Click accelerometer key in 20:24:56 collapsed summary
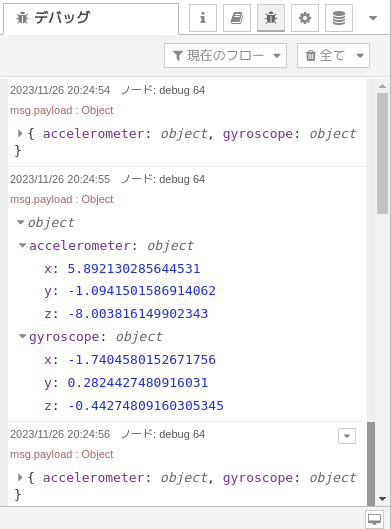This screenshot has width=391, height=529. (x=93, y=478)
